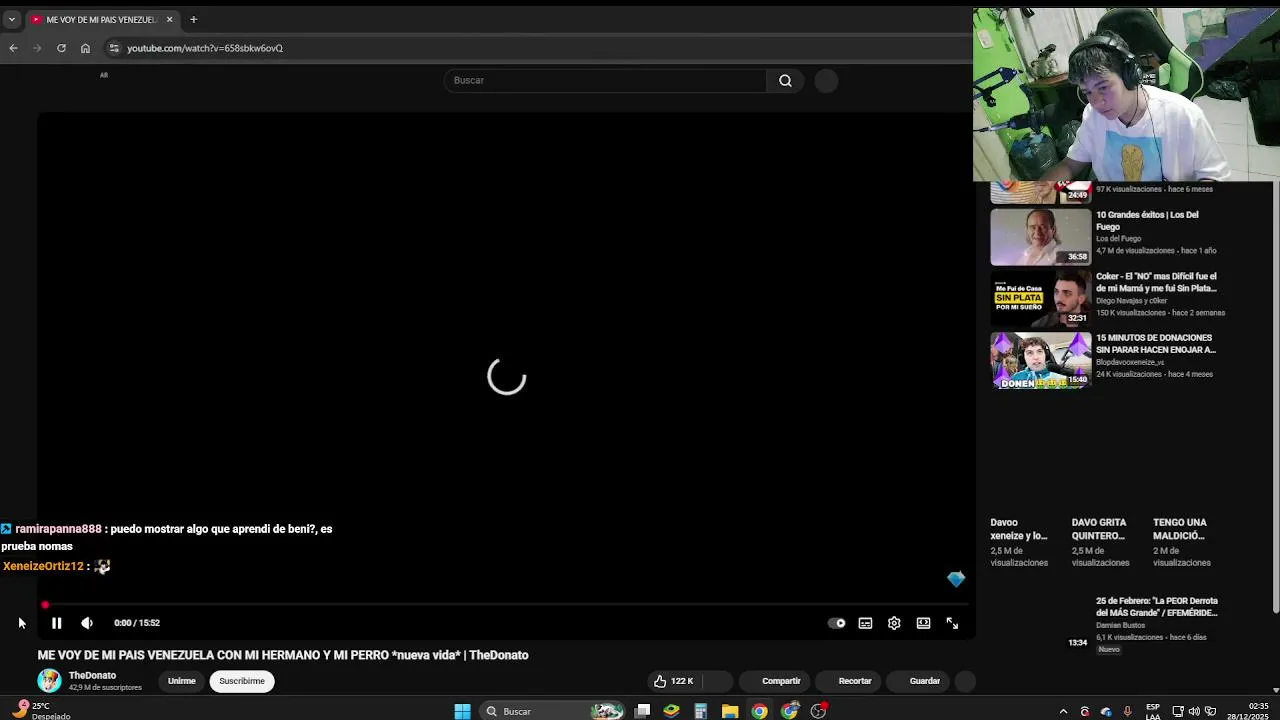
Task: Open DAVO GRITA QUINTERO... short
Action: pos(1099,529)
